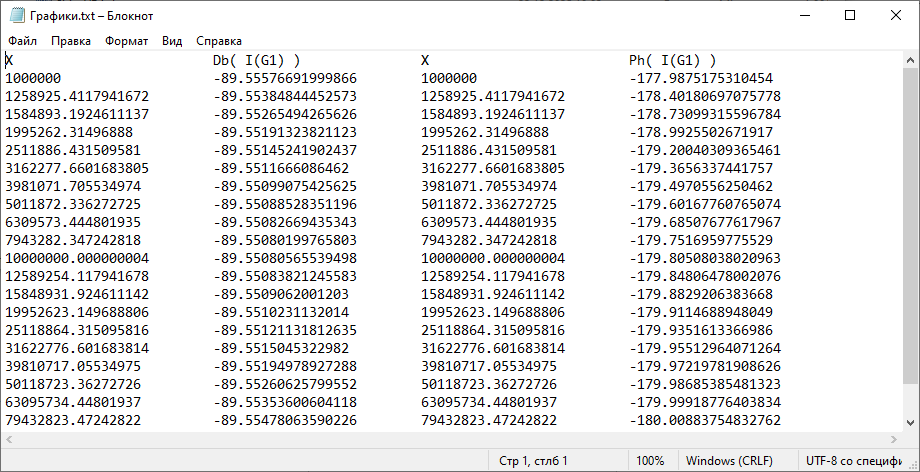Click value -180.00883754832762
This screenshot has height=472, width=920.
(x=705, y=420)
